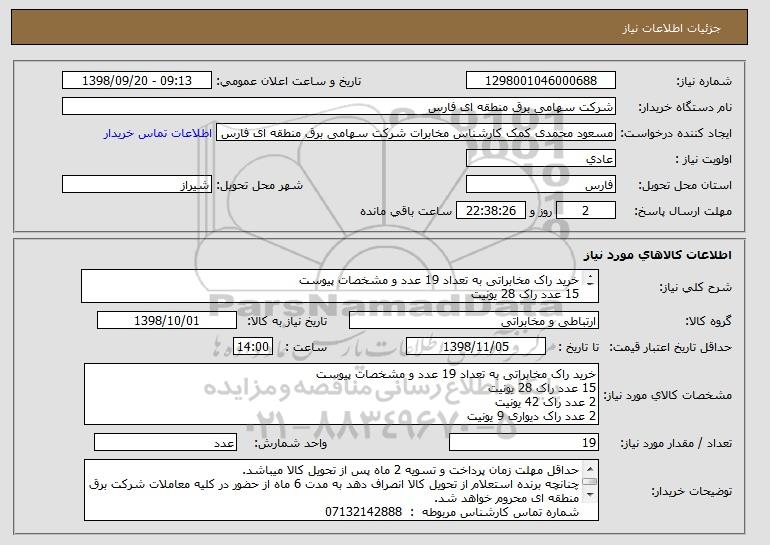
Task: Click the buyer name field شرکت سهامی برق منطقه ای فارس
Action: [x=339, y=107]
